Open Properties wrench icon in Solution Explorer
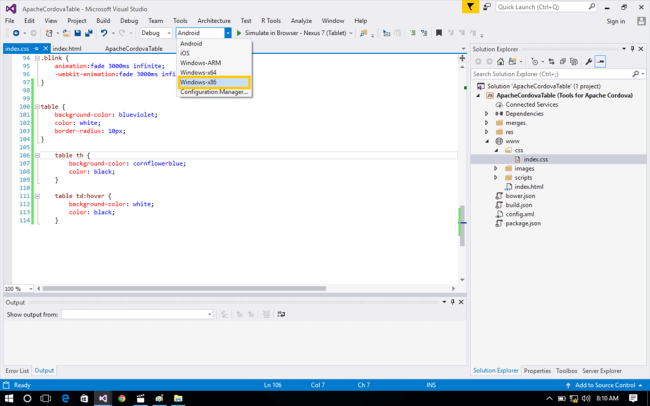 (588, 61)
